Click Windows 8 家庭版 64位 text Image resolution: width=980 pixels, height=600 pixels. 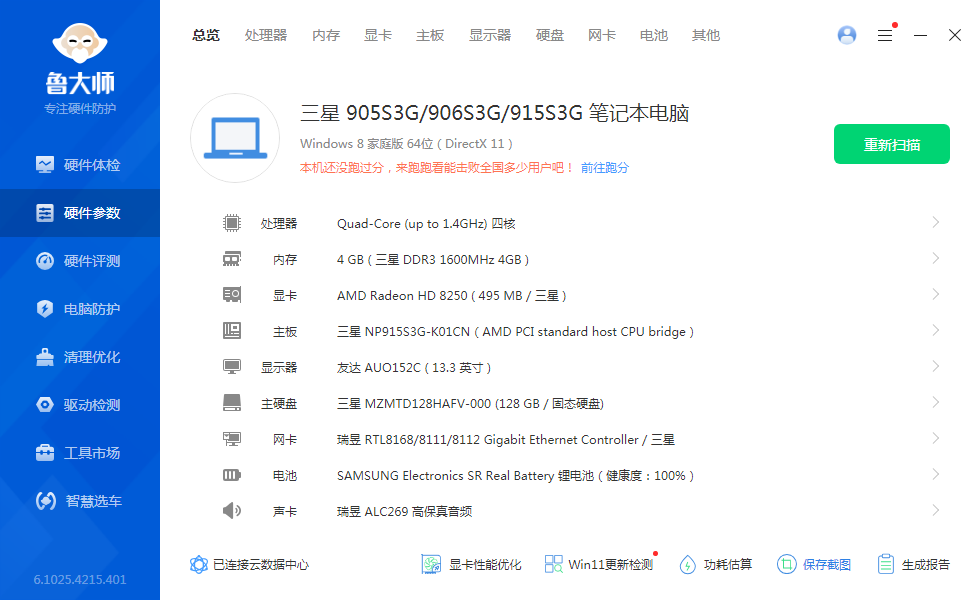[x=406, y=144]
